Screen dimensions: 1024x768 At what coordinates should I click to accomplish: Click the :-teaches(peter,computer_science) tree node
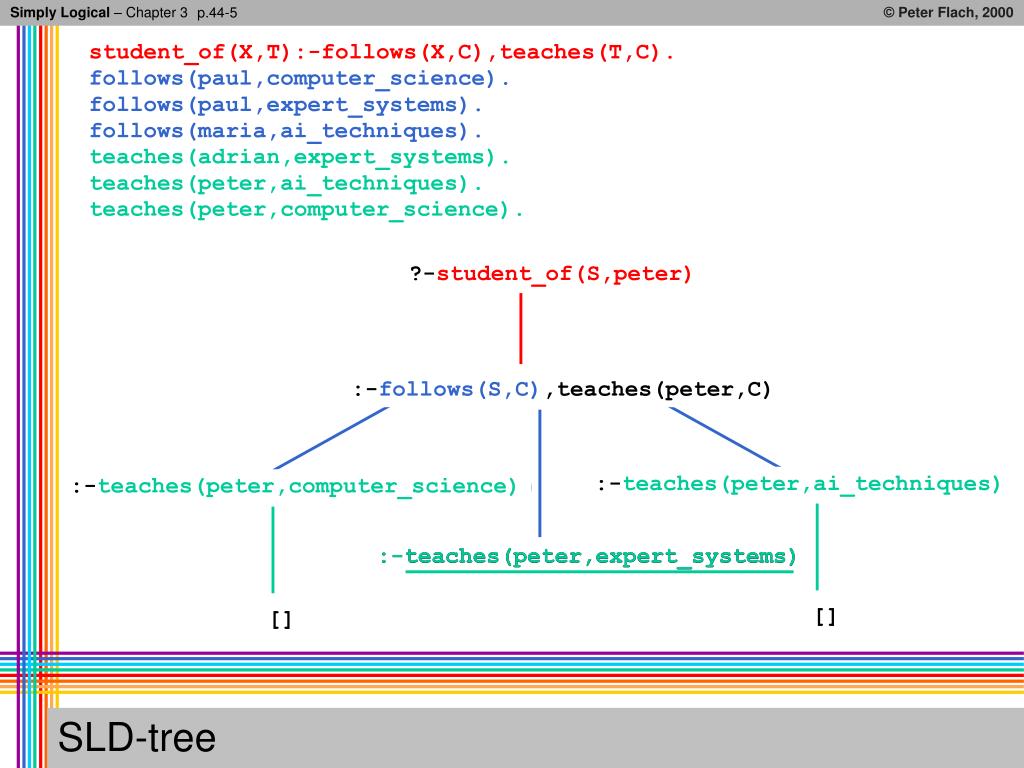pyautogui.click(x=295, y=487)
